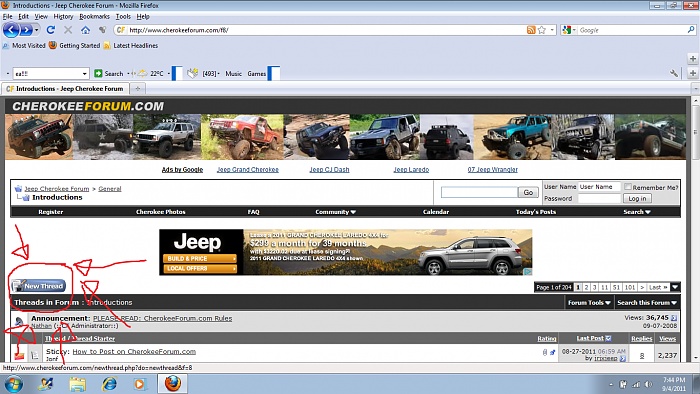Open Internet Explorer from the taskbar
Image resolution: width=700 pixels, height=394 pixels.
pyautogui.click(x=109, y=384)
